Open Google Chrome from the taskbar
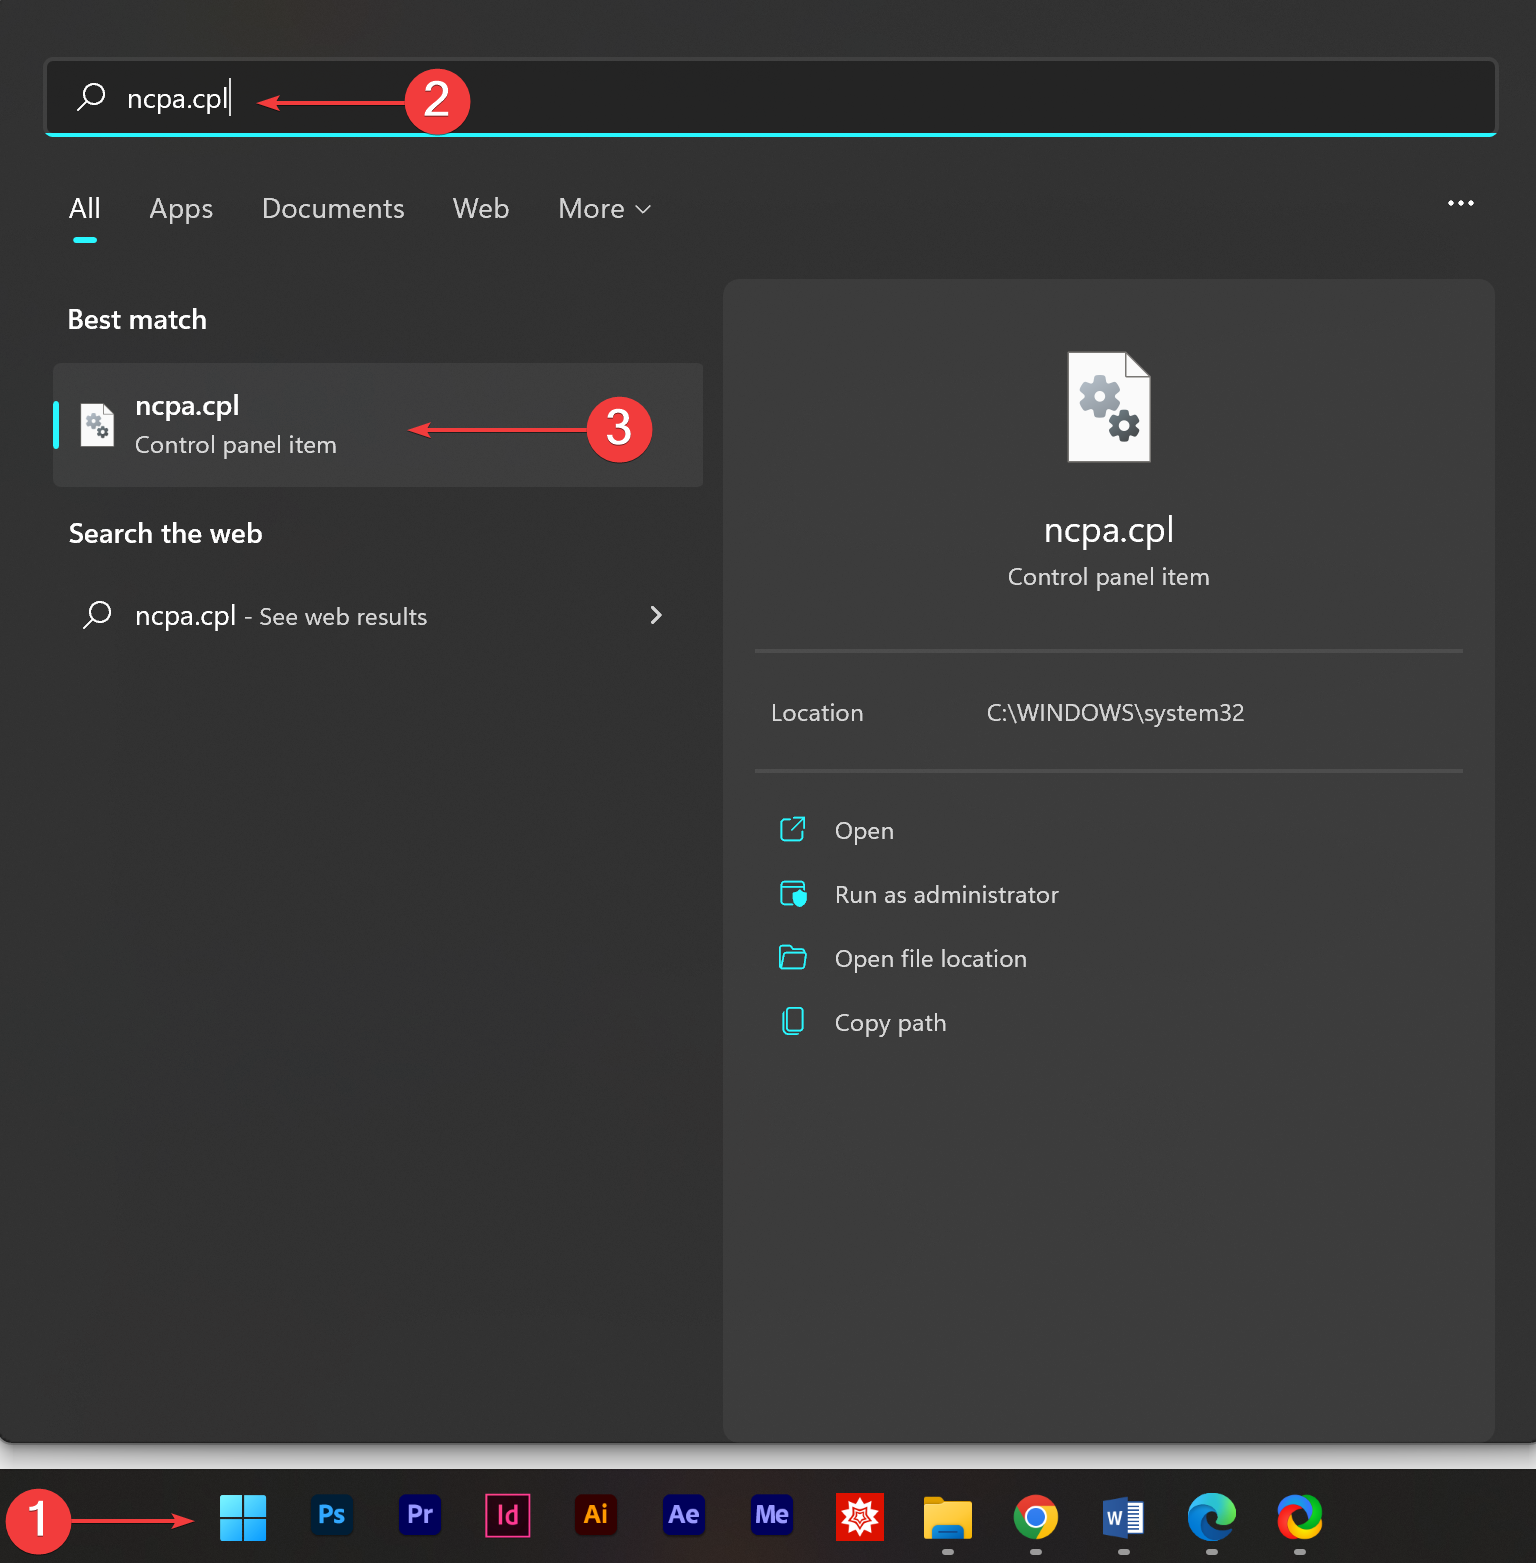The width and height of the screenshot is (1536, 1563). [1035, 1518]
